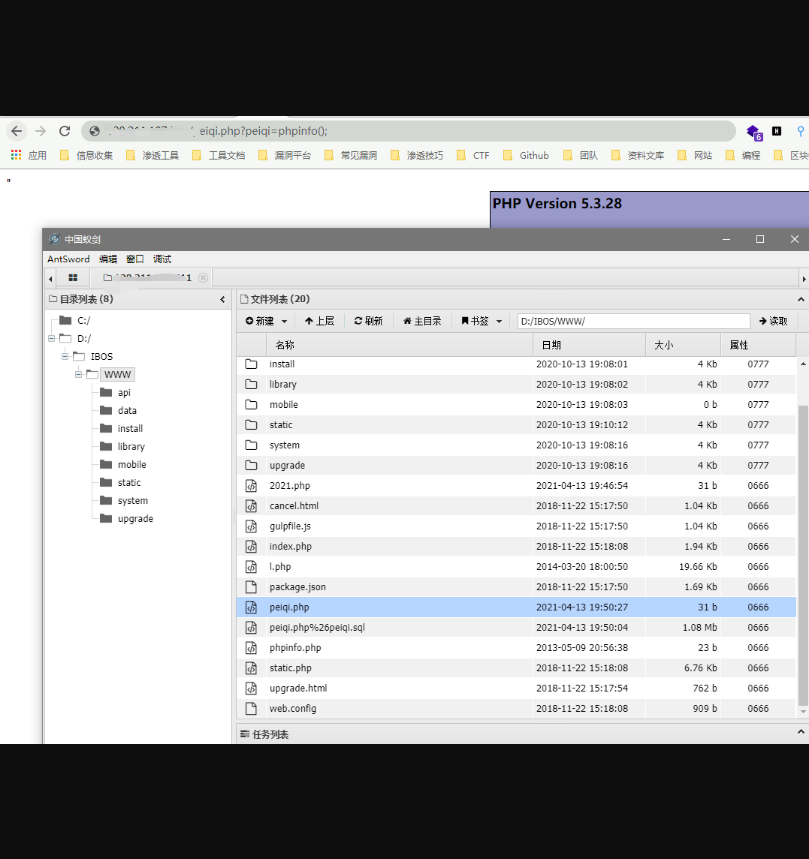The height and width of the screenshot is (859, 809).
Task: Open the 书签 bookmarks dropdown
Action: (x=481, y=321)
